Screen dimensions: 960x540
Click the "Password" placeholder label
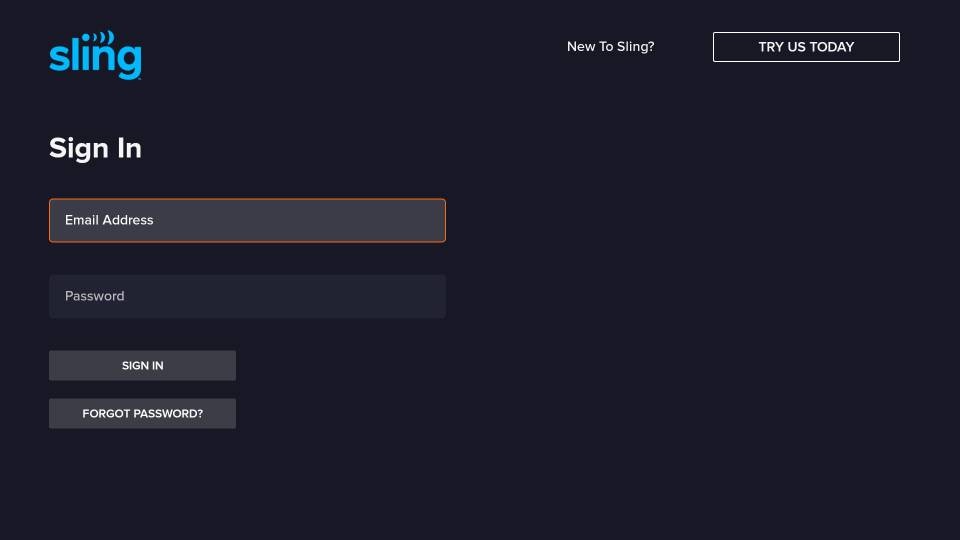(x=95, y=296)
